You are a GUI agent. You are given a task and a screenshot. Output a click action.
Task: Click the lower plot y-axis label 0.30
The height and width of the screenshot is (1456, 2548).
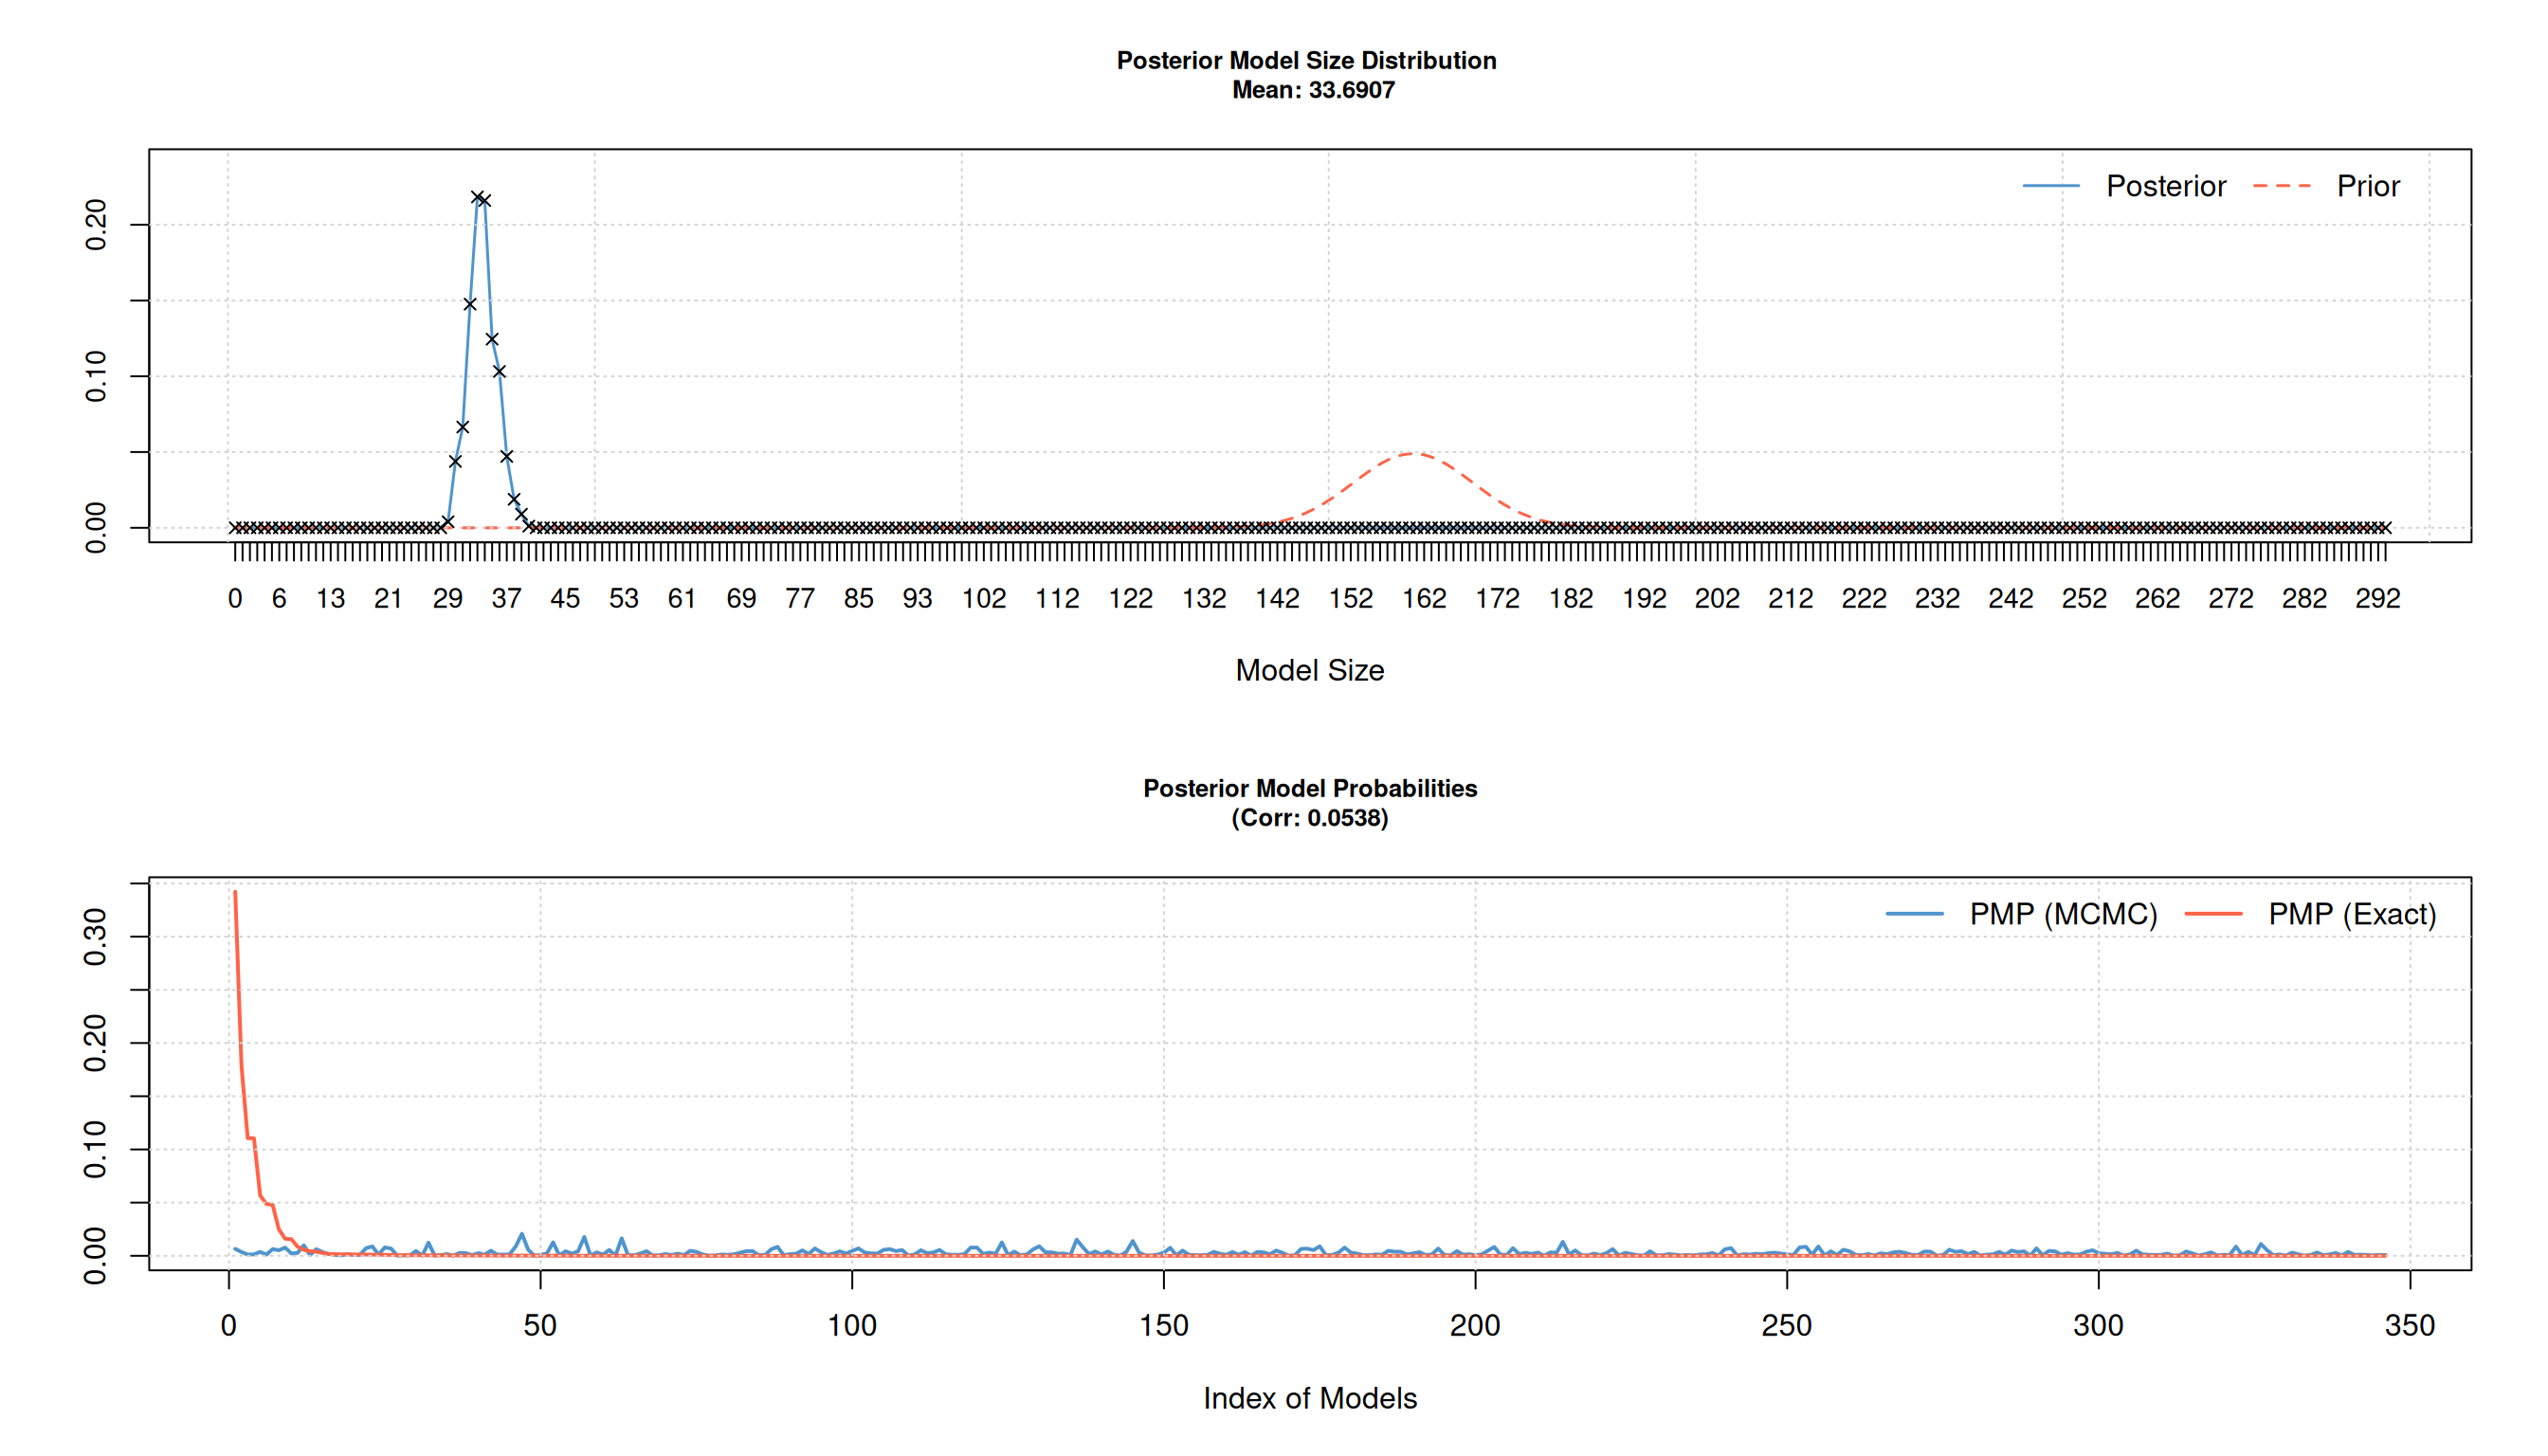pyautogui.click(x=96, y=937)
